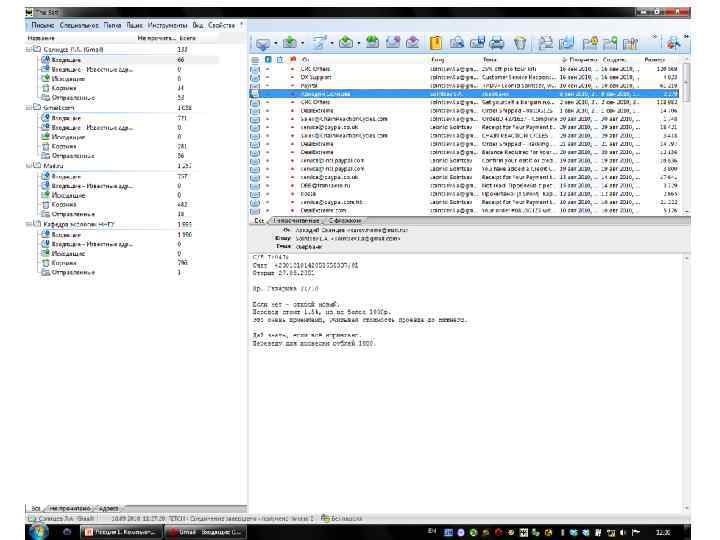Collapse the Салихов Л.А. (Gmail) account tree
The image size is (720, 540).
click(x=28, y=50)
